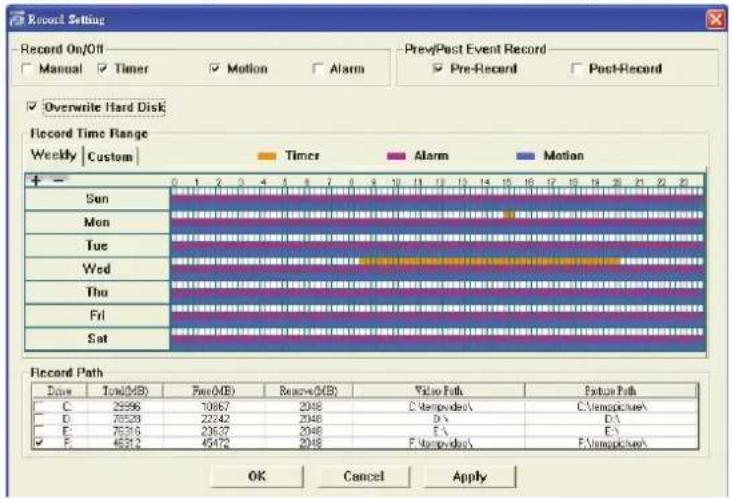This screenshot has width=732, height=499.
Task: Select the Fri row label
Action: pyautogui.click(x=97, y=316)
